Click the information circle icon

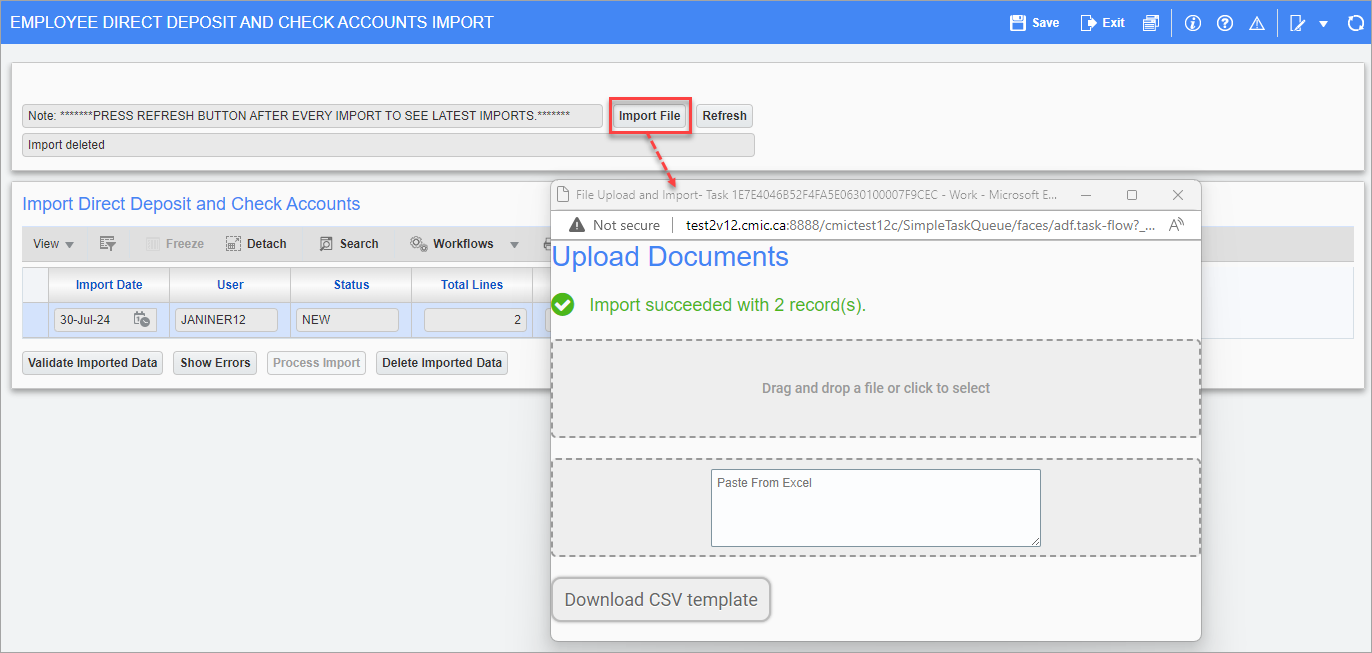point(1192,23)
